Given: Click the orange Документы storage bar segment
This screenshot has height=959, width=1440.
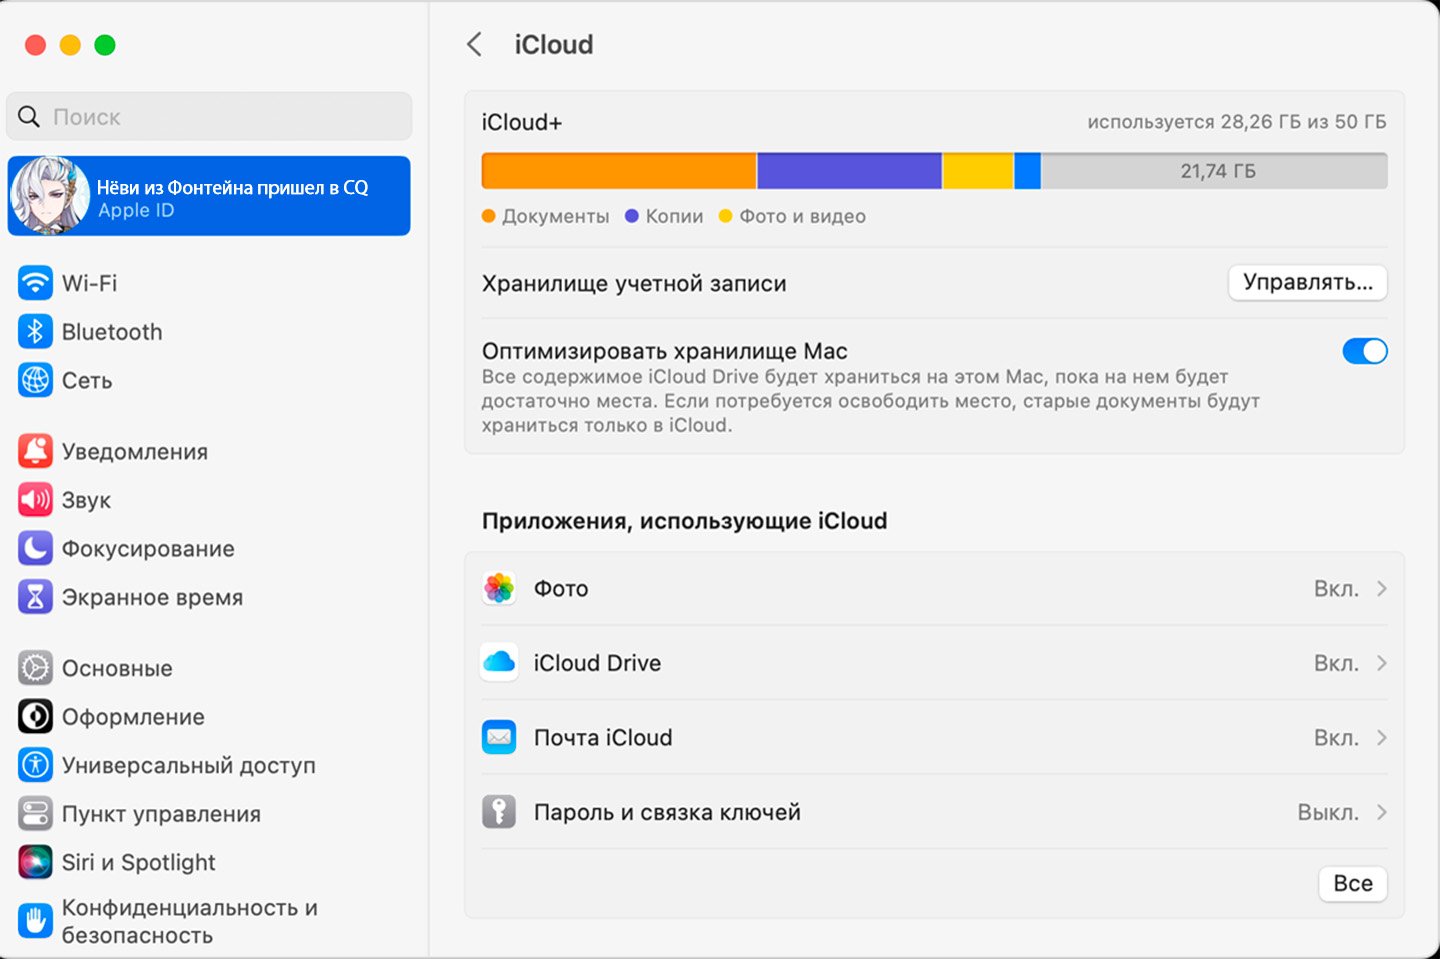Looking at the screenshot, I should click(x=618, y=171).
